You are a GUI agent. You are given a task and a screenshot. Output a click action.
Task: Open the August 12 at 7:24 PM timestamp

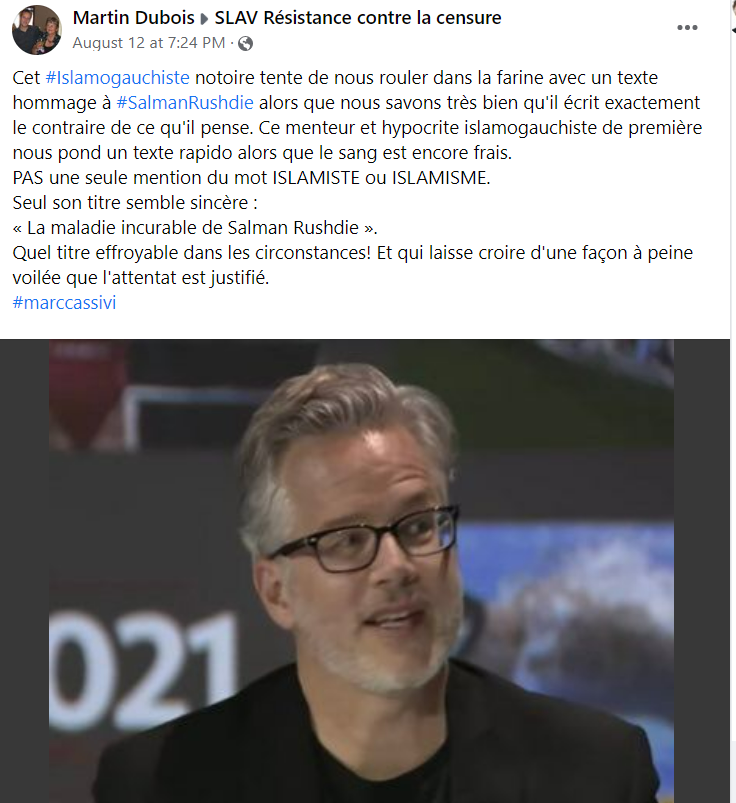pos(149,43)
